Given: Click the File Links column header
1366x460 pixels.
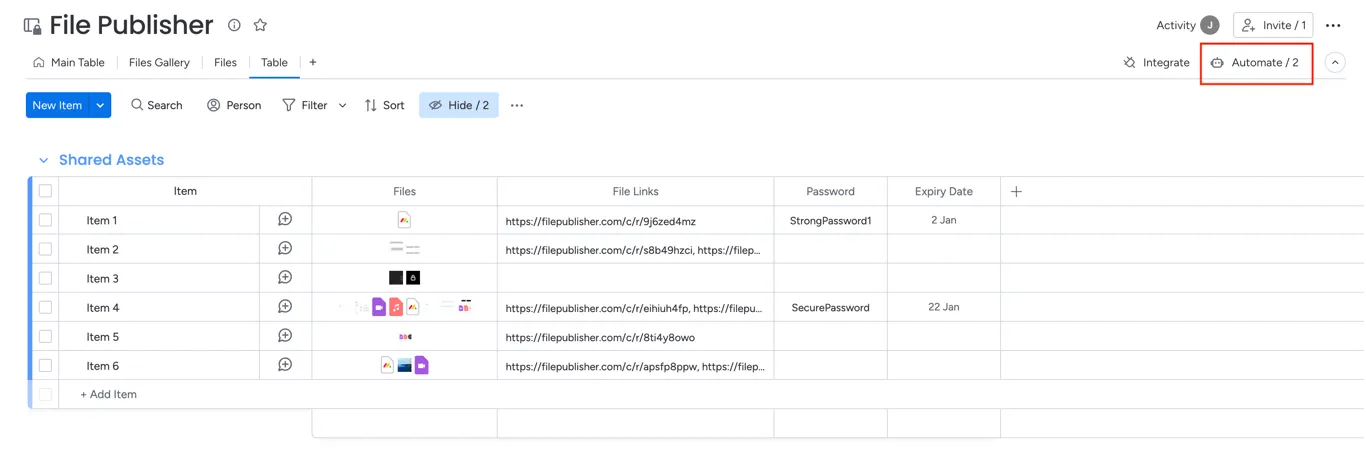Looking at the screenshot, I should [635, 191].
